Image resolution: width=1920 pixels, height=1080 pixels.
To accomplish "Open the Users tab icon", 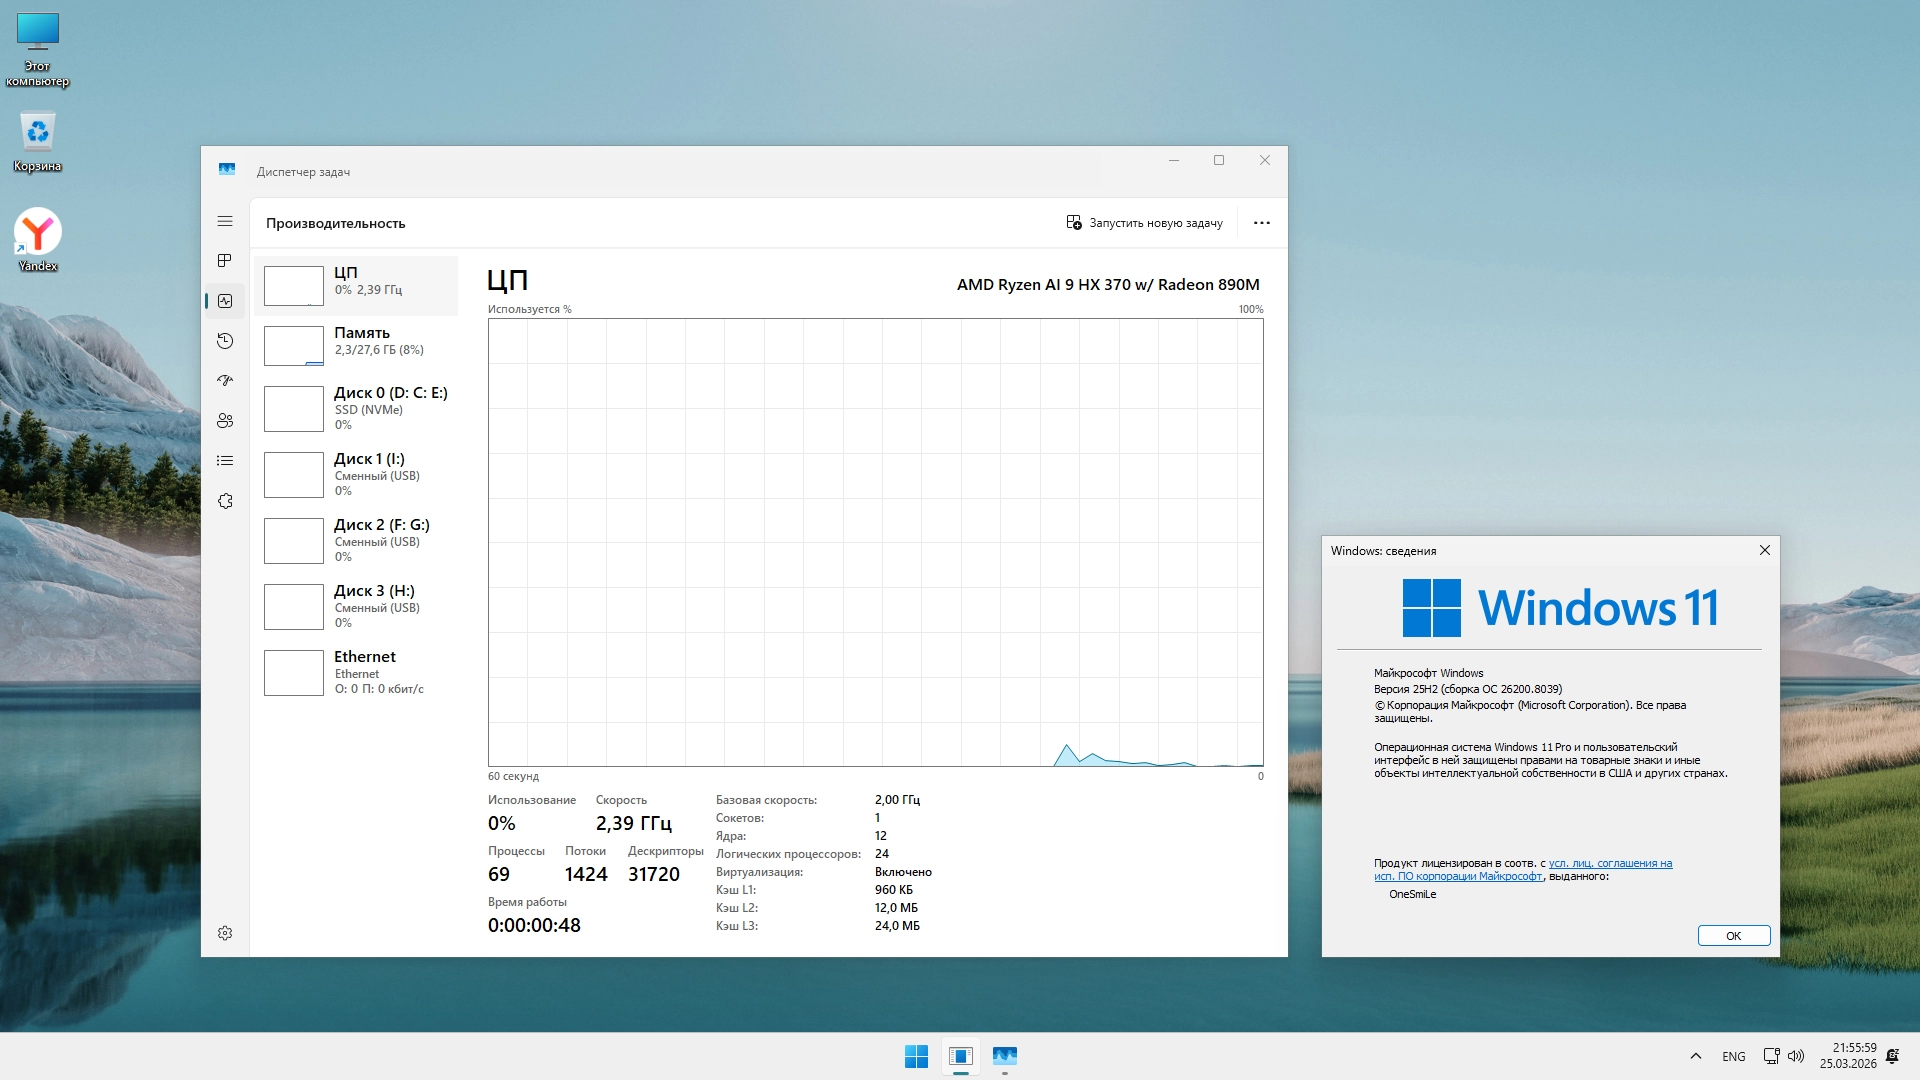I will coord(225,421).
